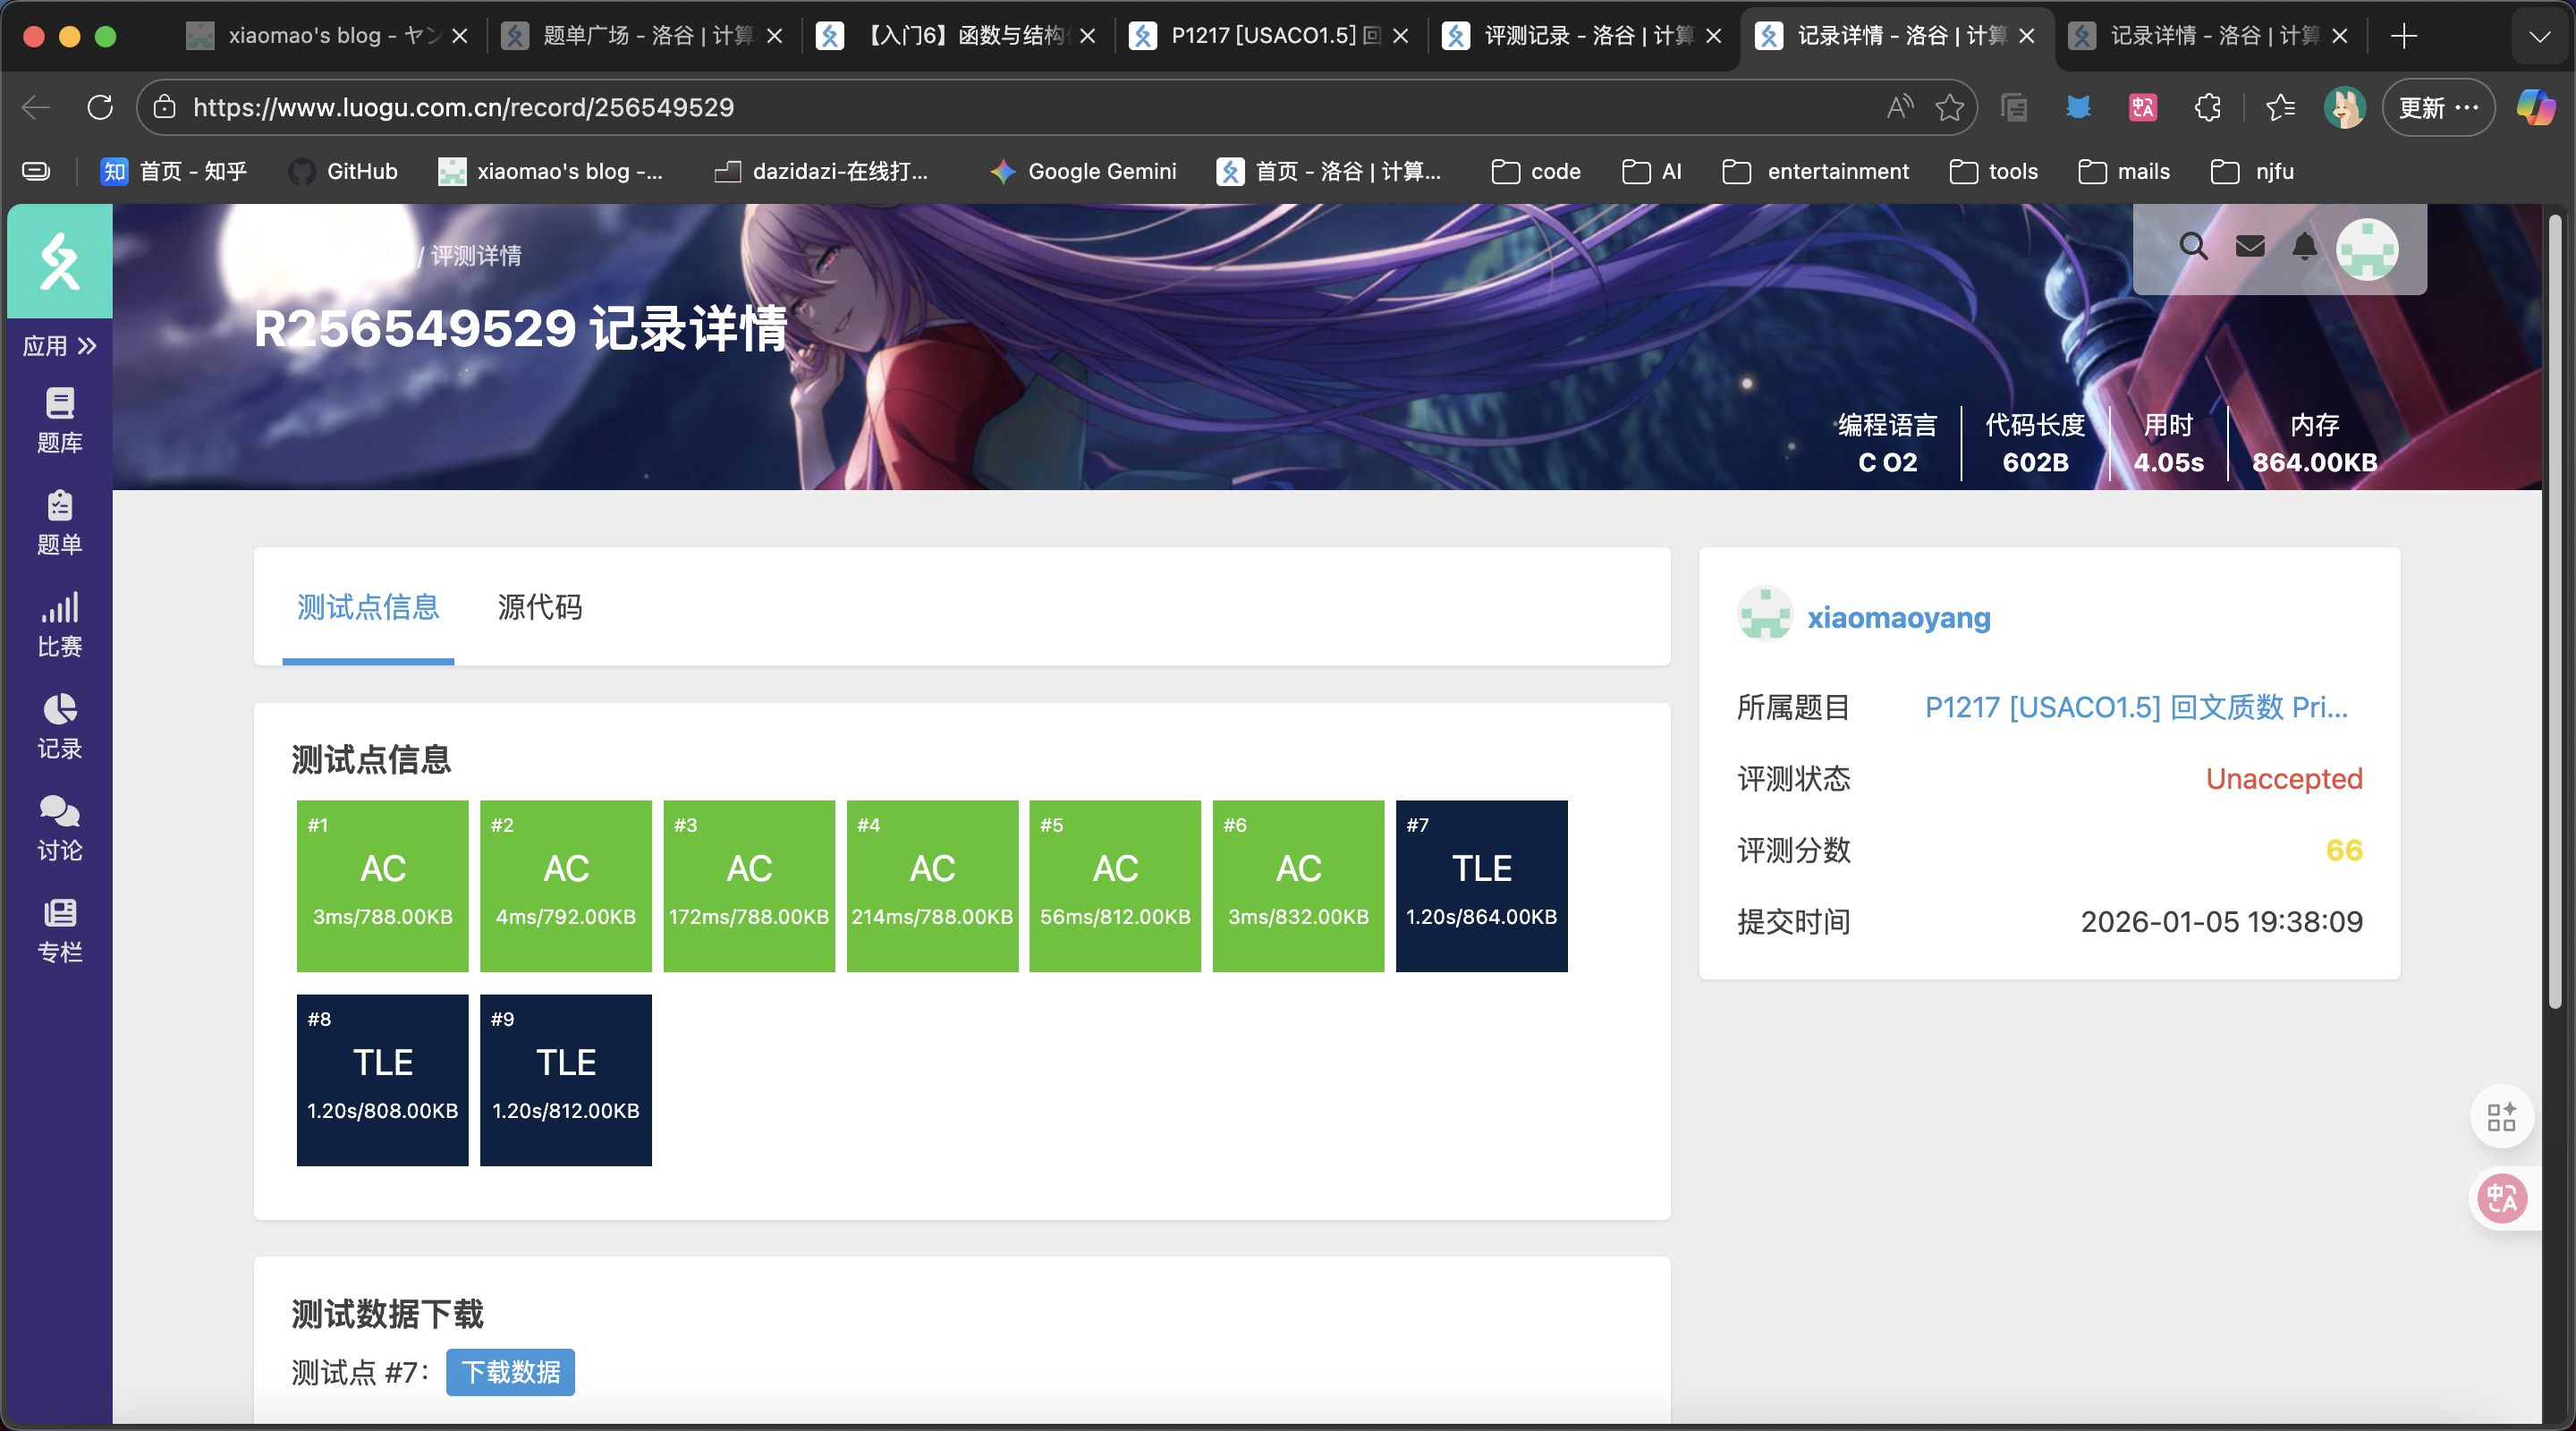Switch to the 源代码 tab

[x=540, y=607]
